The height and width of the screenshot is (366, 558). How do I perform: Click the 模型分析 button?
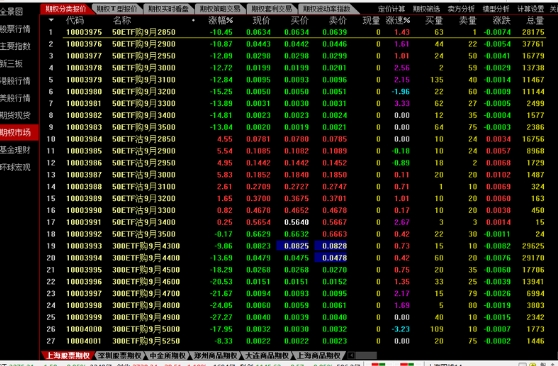click(496, 9)
